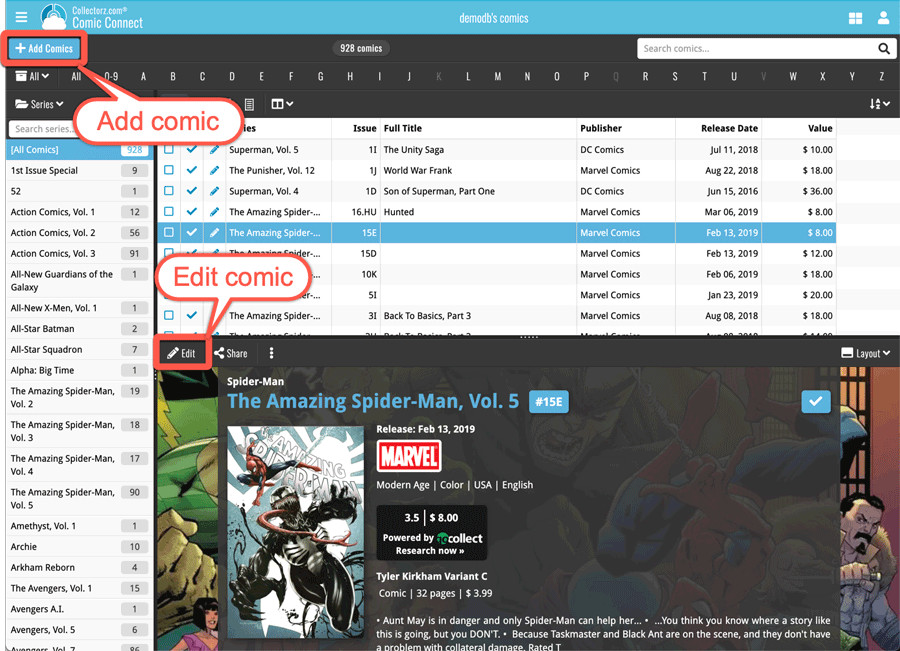Click the 928 comics count badge

pyautogui.click(x=361, y=48)
